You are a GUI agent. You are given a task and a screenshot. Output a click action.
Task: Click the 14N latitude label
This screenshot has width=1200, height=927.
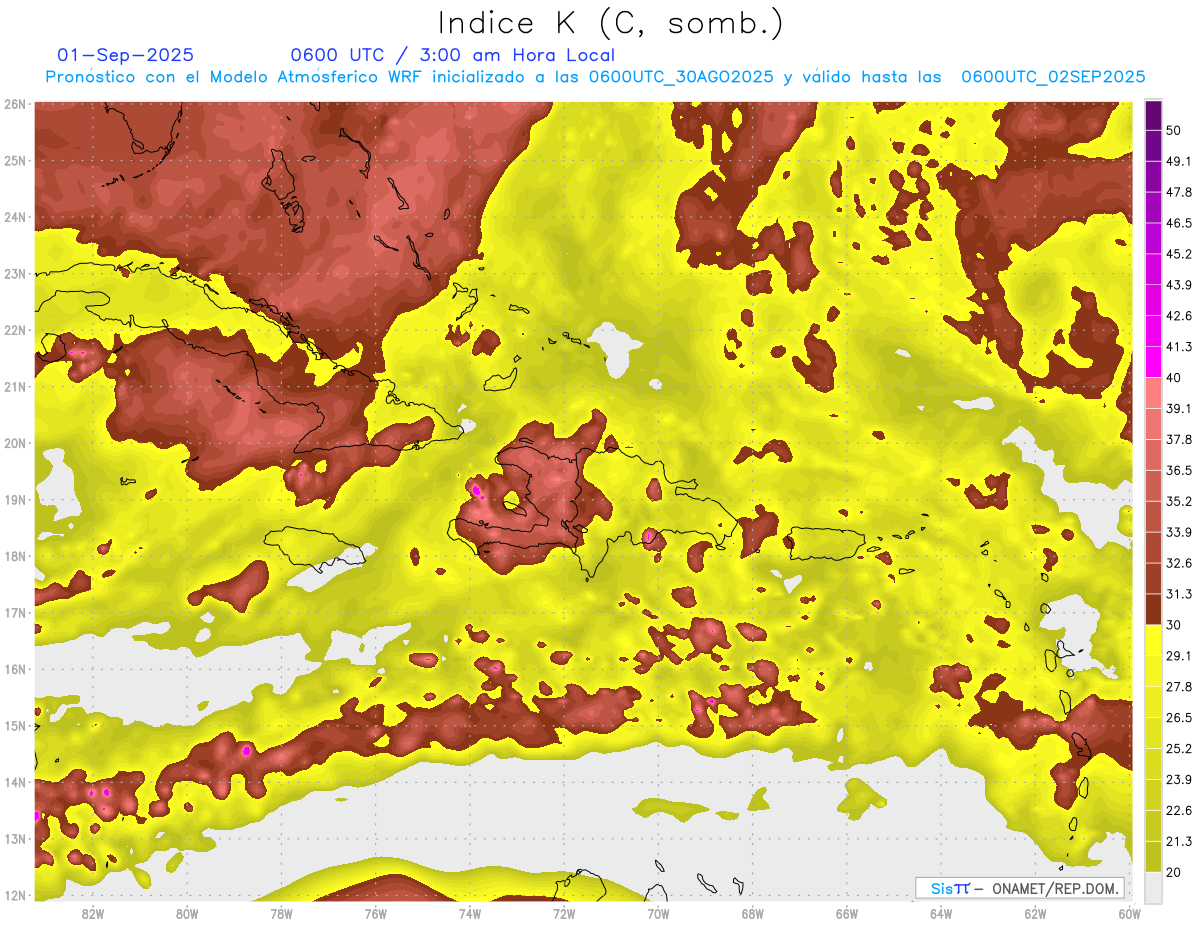click(x=15, y=782)
